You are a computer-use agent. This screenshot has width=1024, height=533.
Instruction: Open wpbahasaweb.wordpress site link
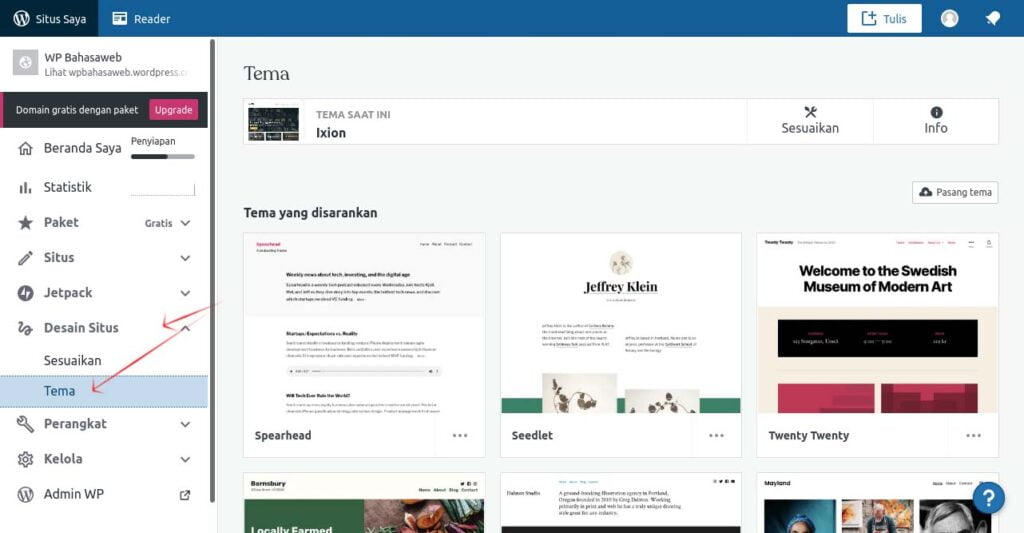[116, 73]
